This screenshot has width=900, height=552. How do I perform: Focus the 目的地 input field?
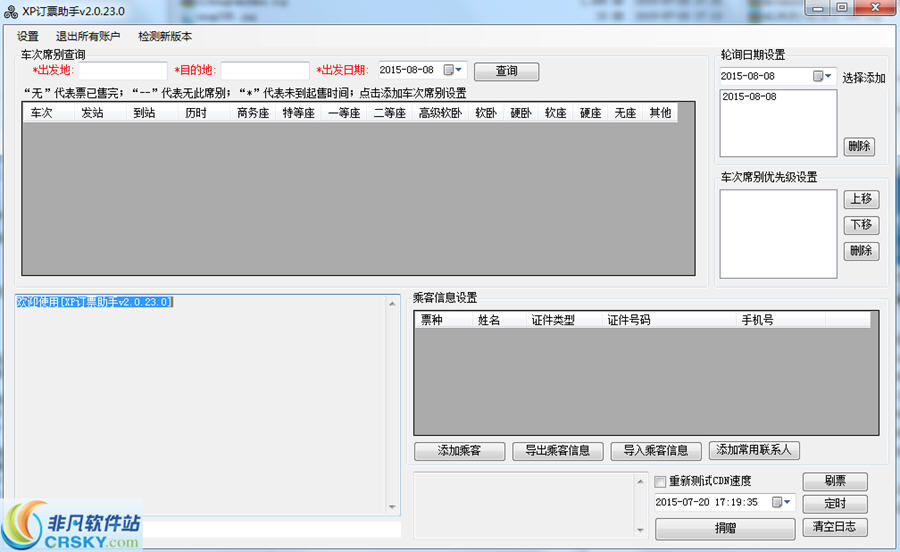click(x=265, y=71)
